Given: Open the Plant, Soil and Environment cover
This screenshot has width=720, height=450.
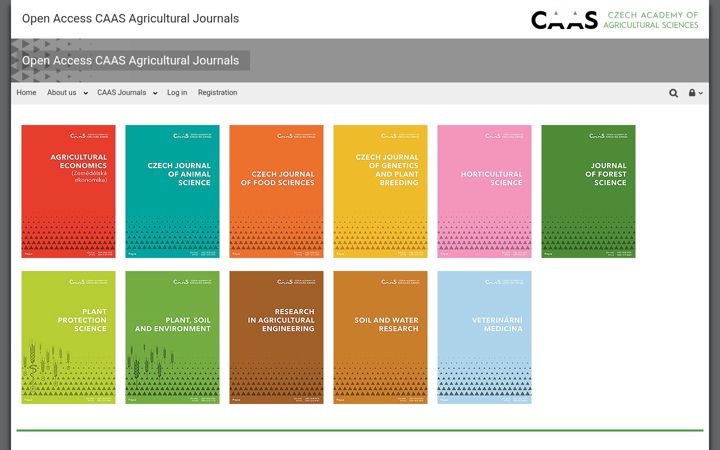Looking at the screenshot, I should tap(172, 338).
